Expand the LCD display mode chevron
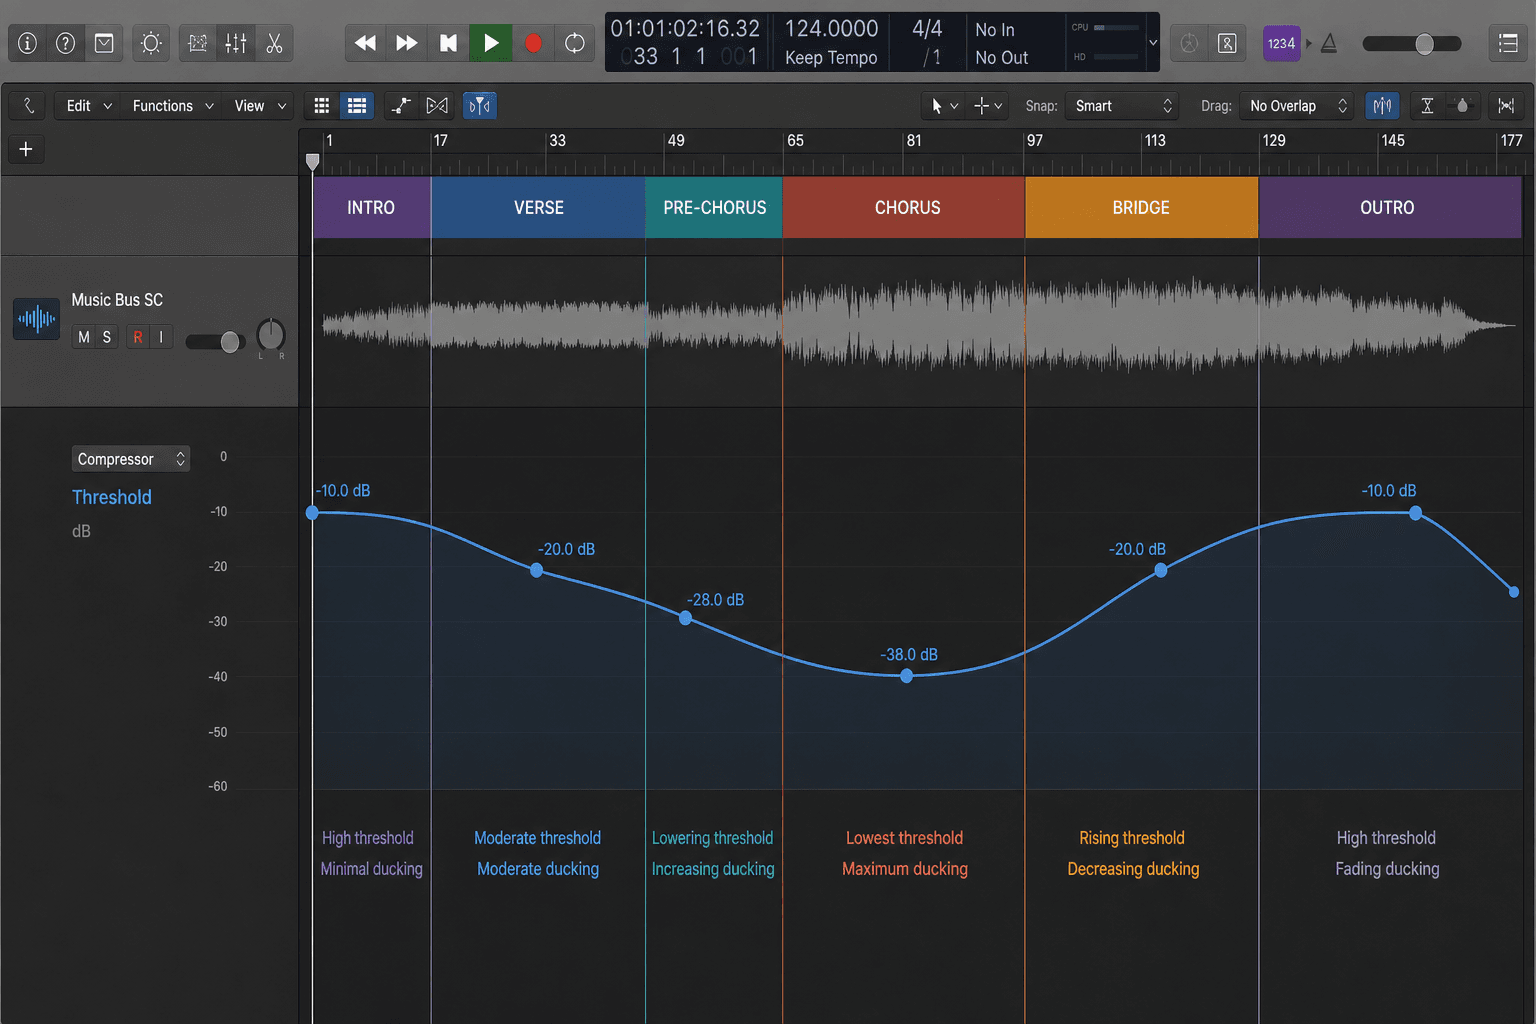This screenshot has height=1024, width=1536. point(1153,43)
